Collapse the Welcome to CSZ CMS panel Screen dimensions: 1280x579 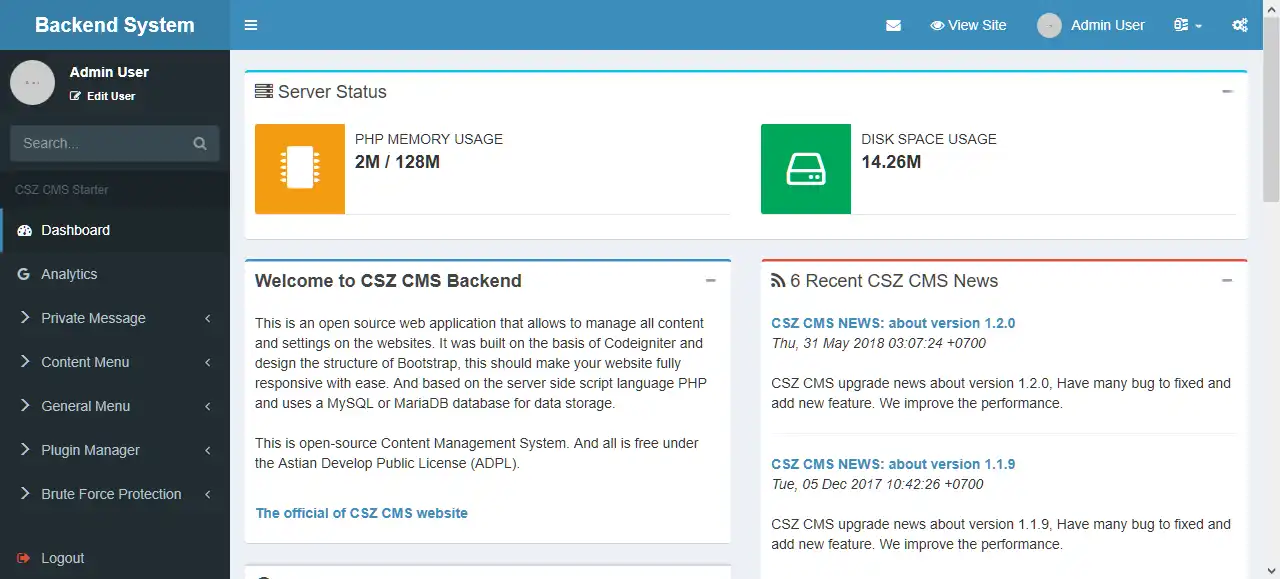pyautogui.click(x=711, y=281)
